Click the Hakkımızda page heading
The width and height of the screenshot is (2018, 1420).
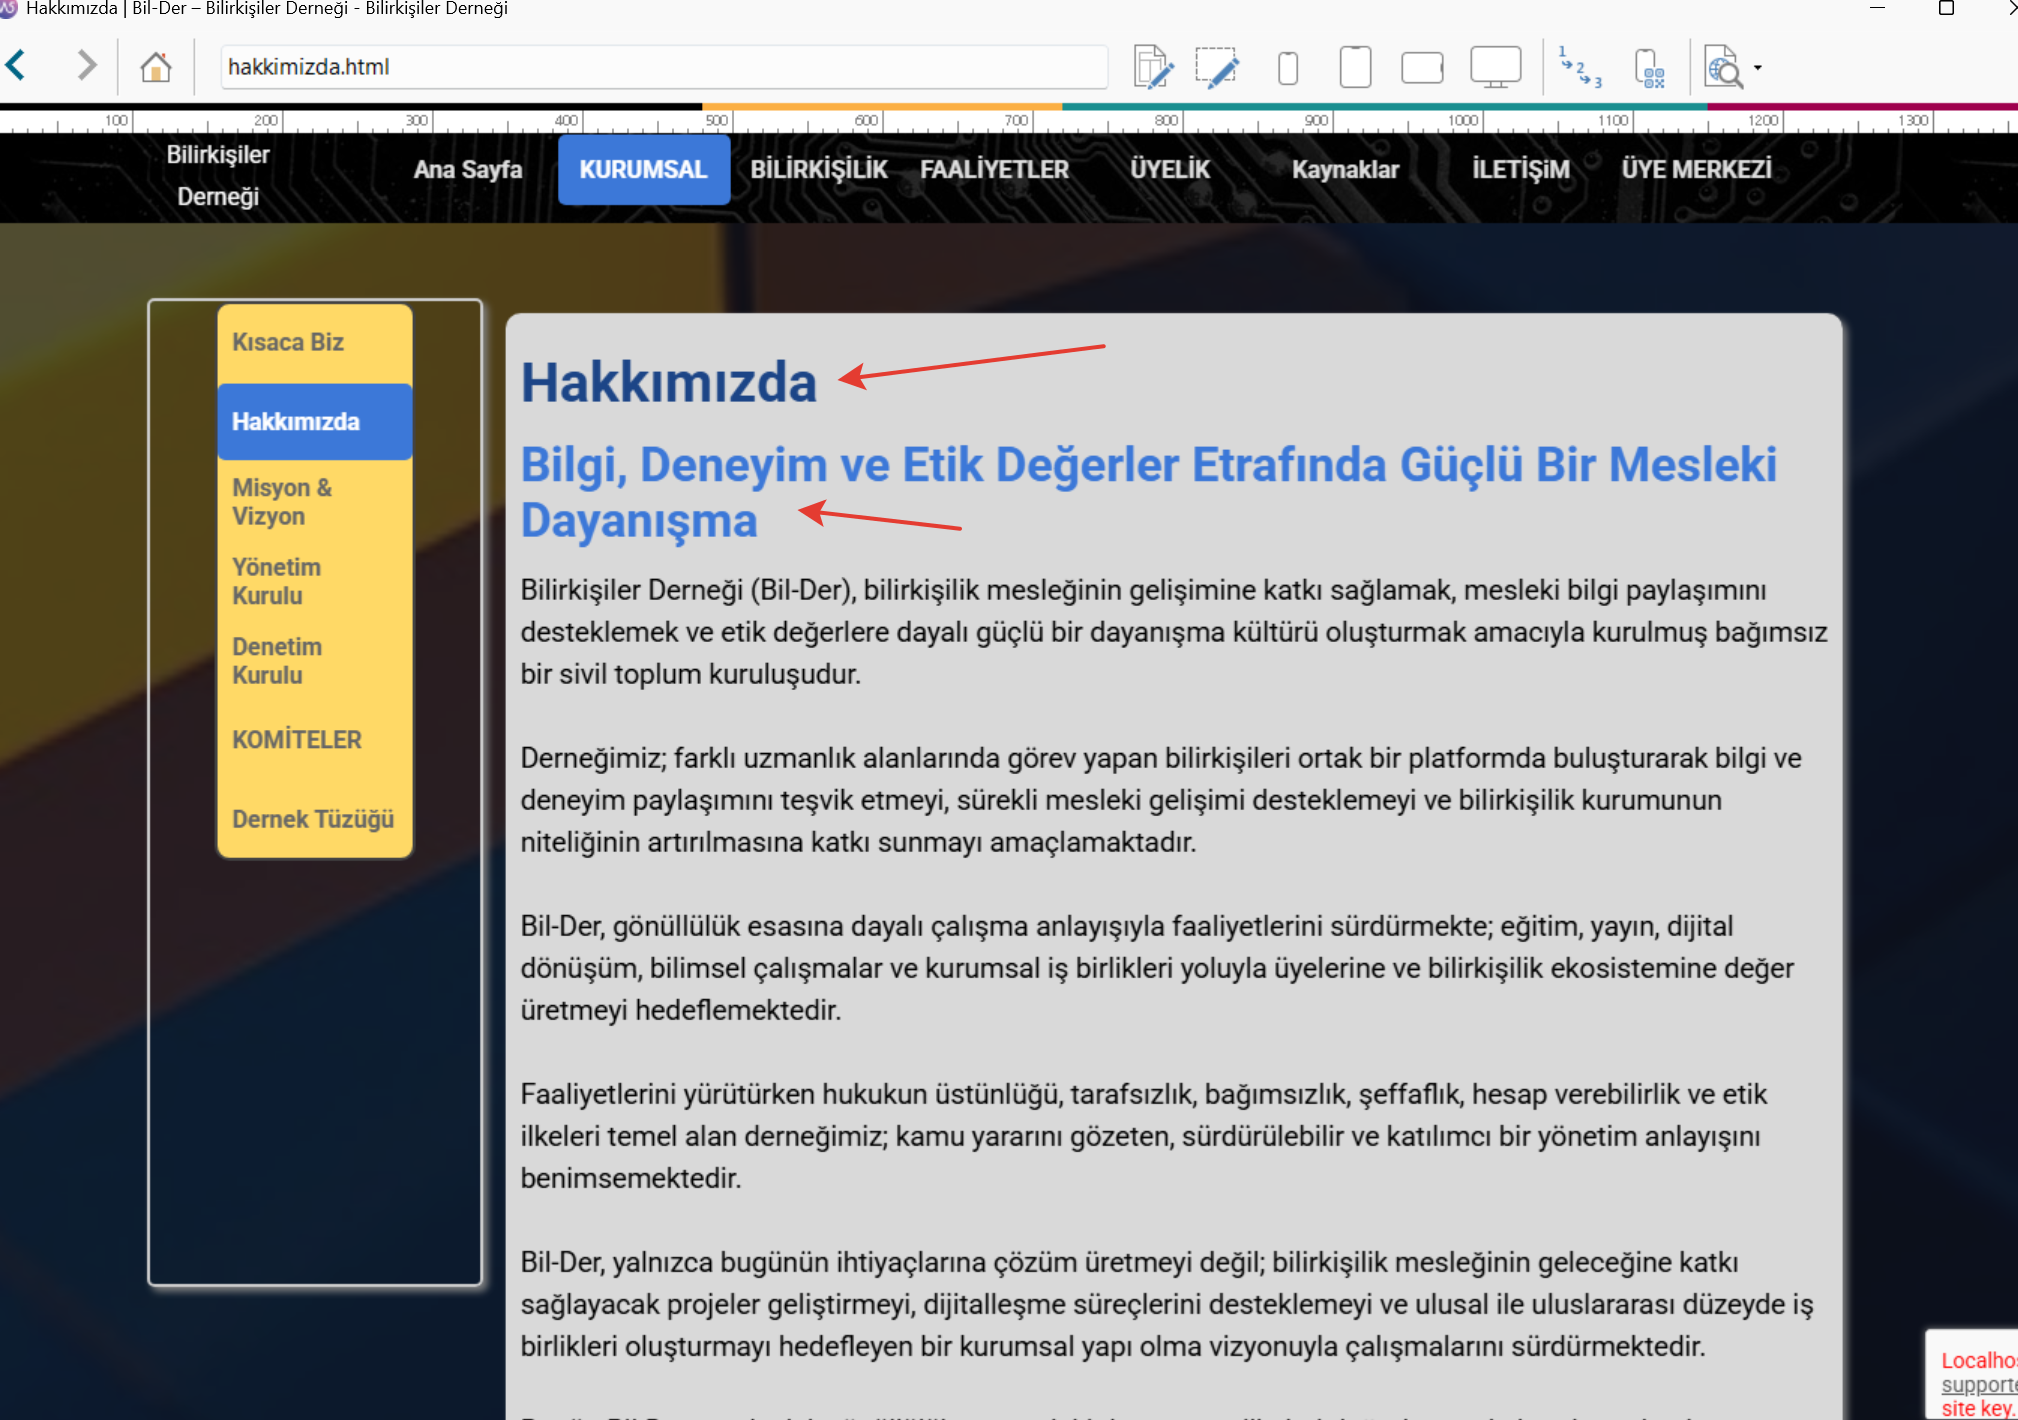click(x=669, y=382)
